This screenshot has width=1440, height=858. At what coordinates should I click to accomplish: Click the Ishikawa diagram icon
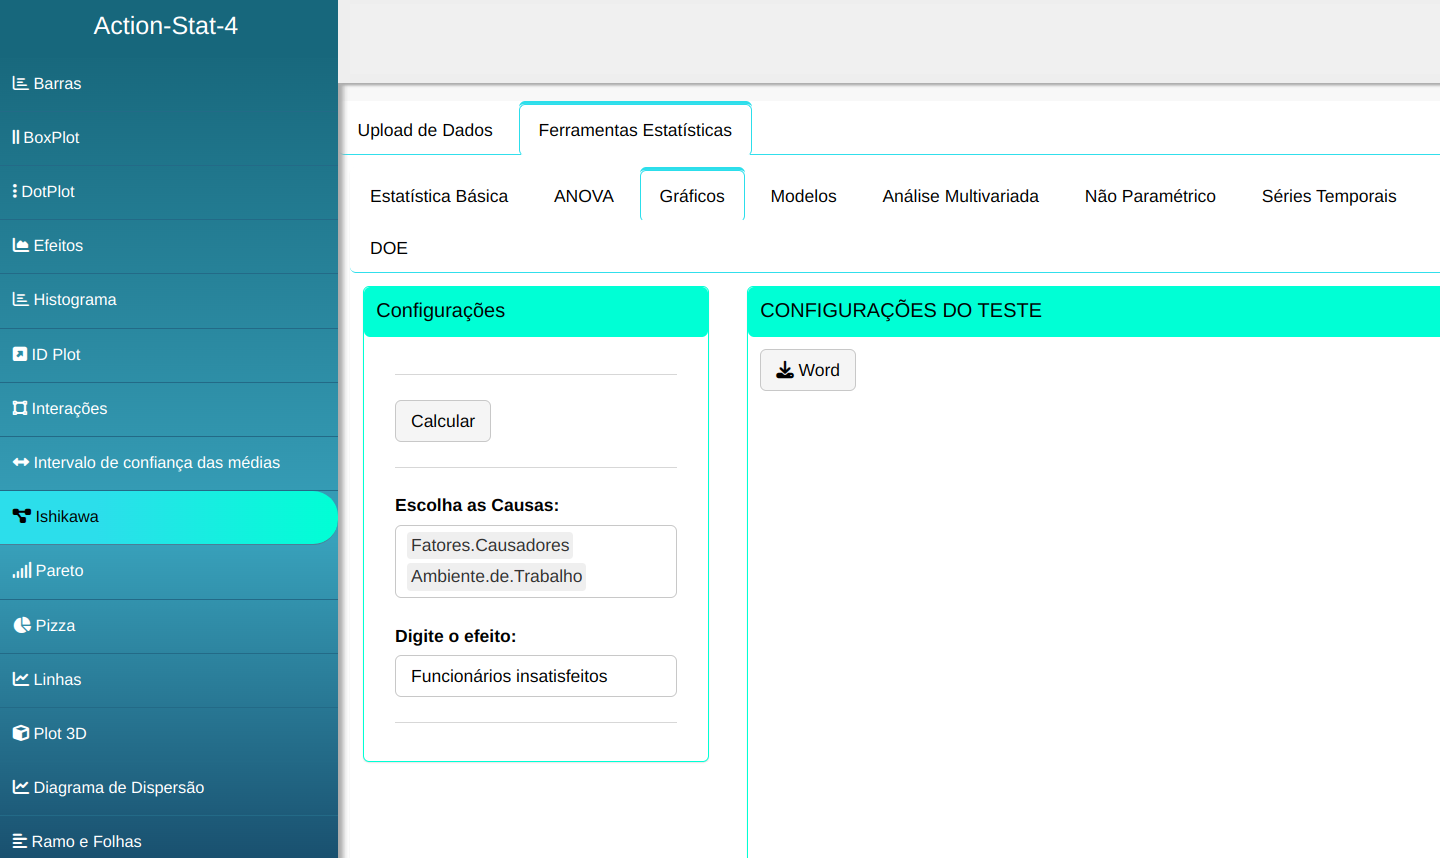point(22,517)
